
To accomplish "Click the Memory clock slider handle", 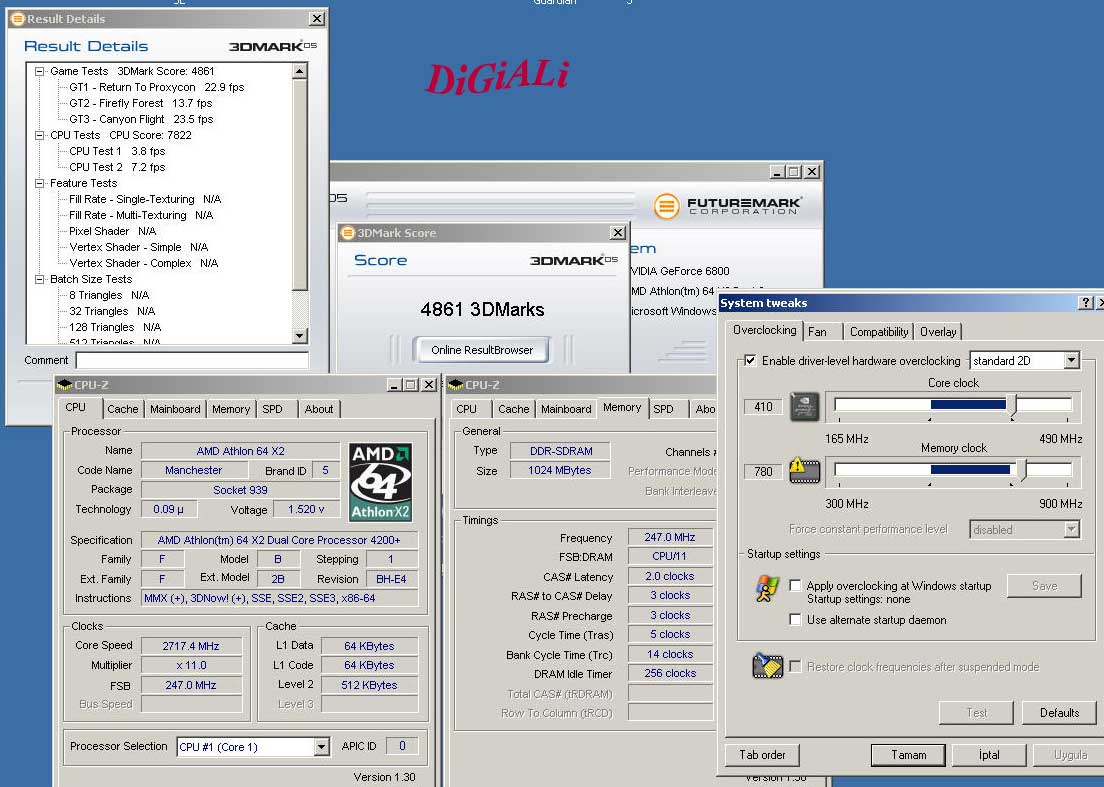I will click(1024, 470).
